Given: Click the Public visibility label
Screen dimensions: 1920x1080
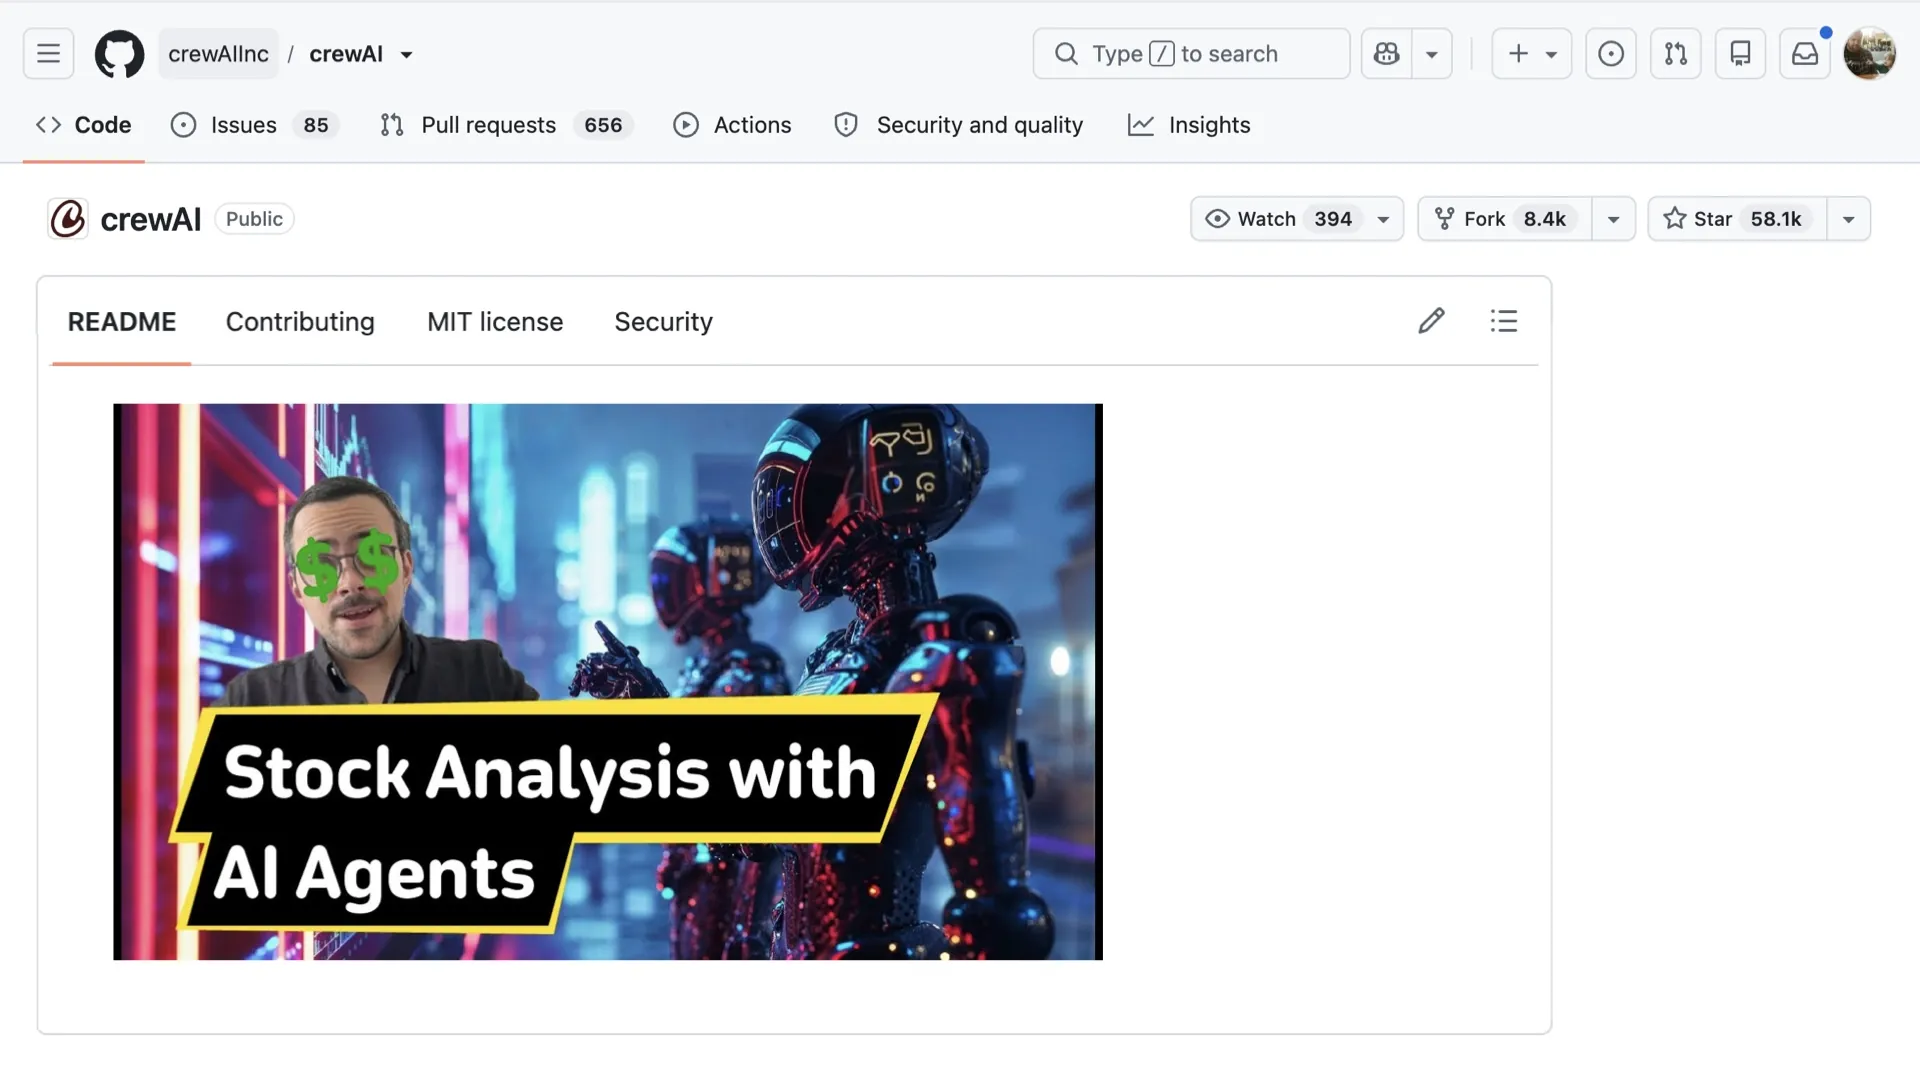Looking at the screenshot, I should 254,219.
